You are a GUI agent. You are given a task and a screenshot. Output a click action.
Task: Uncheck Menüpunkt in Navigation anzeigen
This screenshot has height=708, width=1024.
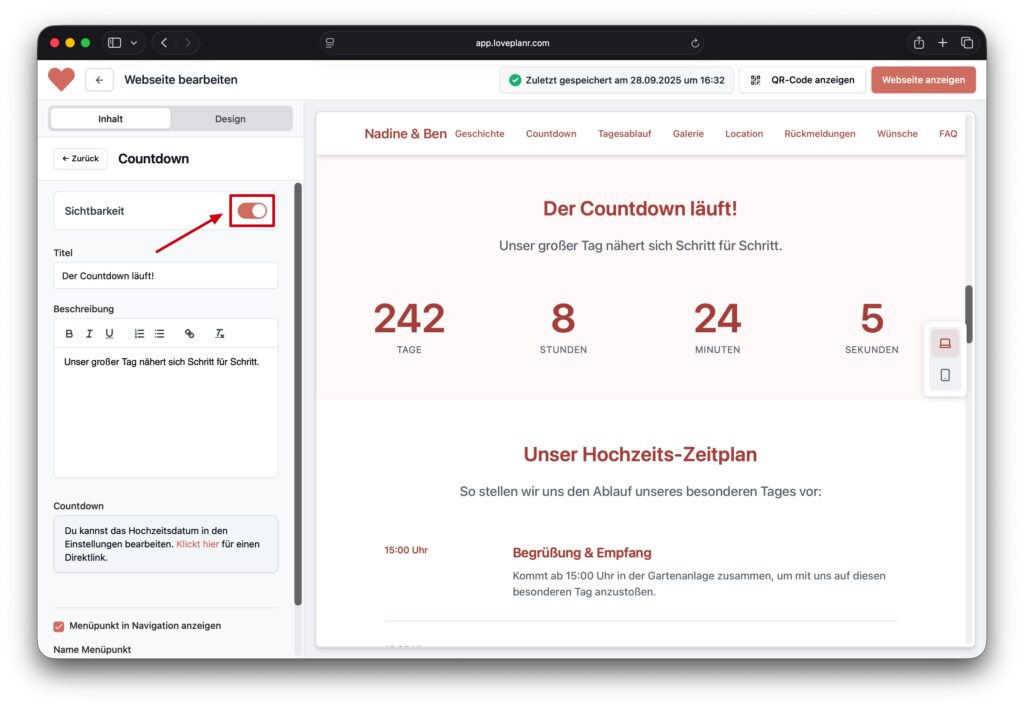[59, 626]
